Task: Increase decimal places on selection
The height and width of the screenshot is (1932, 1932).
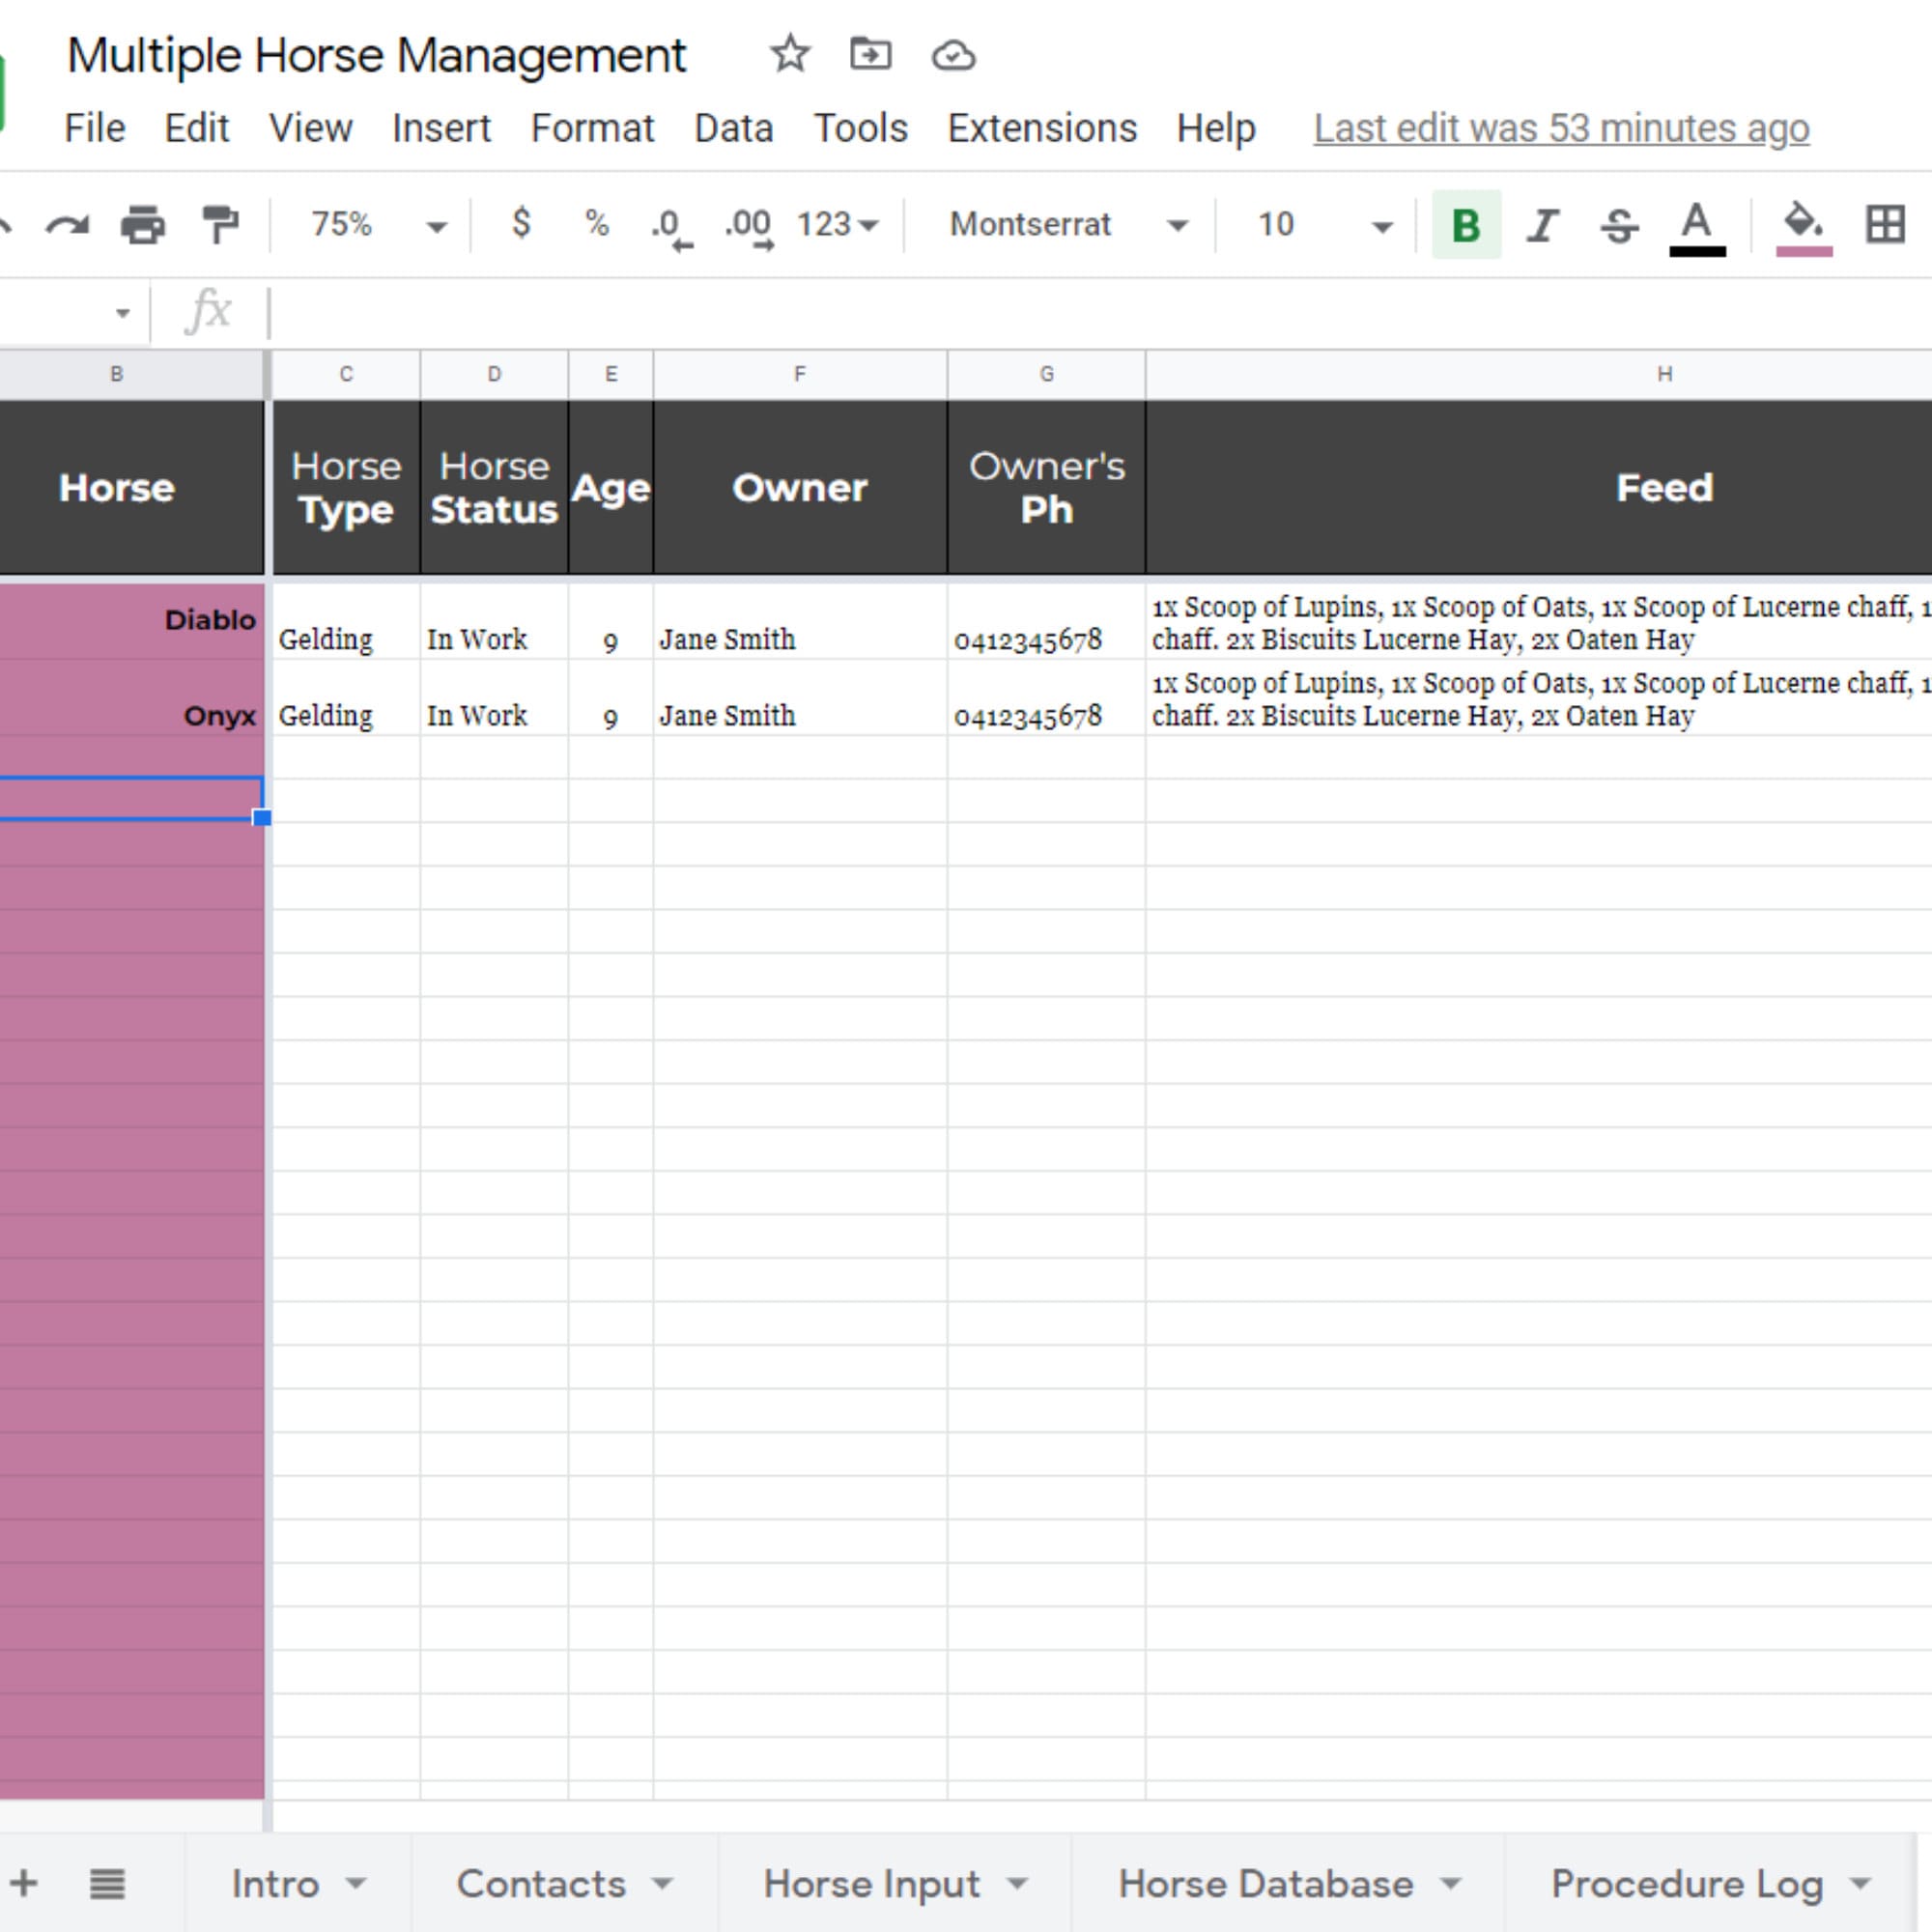Action: [x=748, y=224]
